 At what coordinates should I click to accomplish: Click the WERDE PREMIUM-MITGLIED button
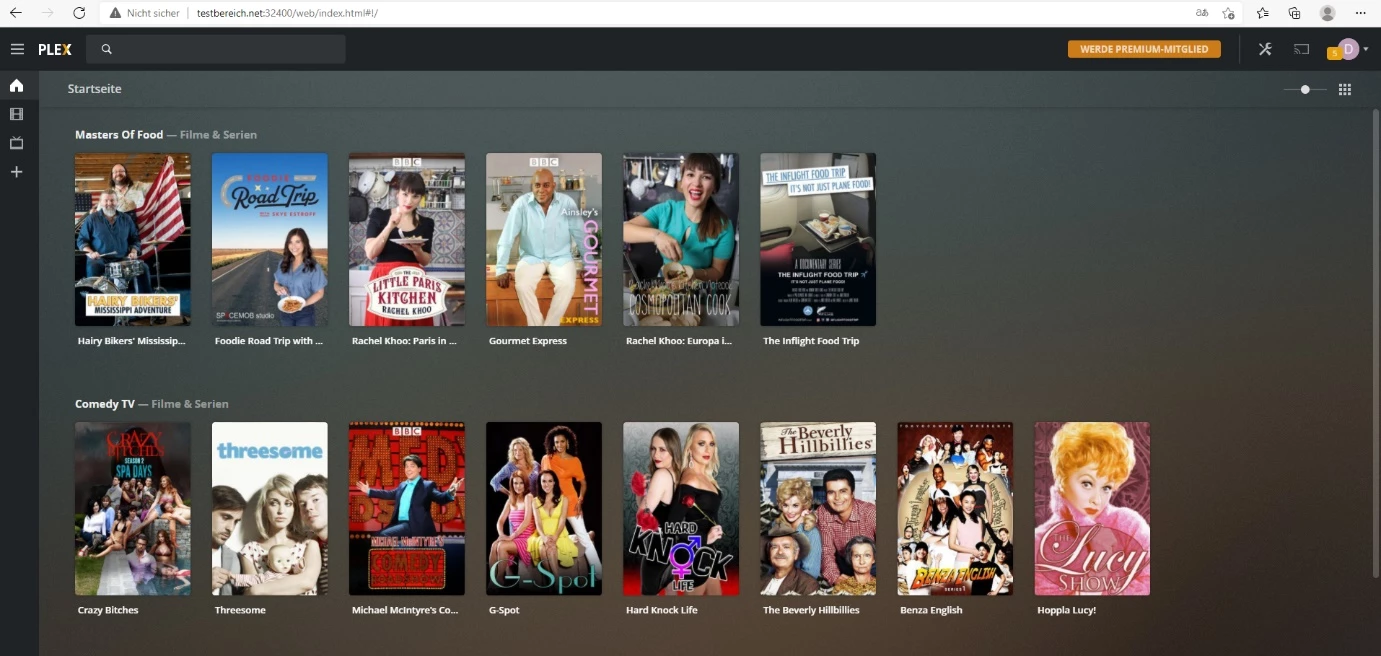click(1143, 48)
